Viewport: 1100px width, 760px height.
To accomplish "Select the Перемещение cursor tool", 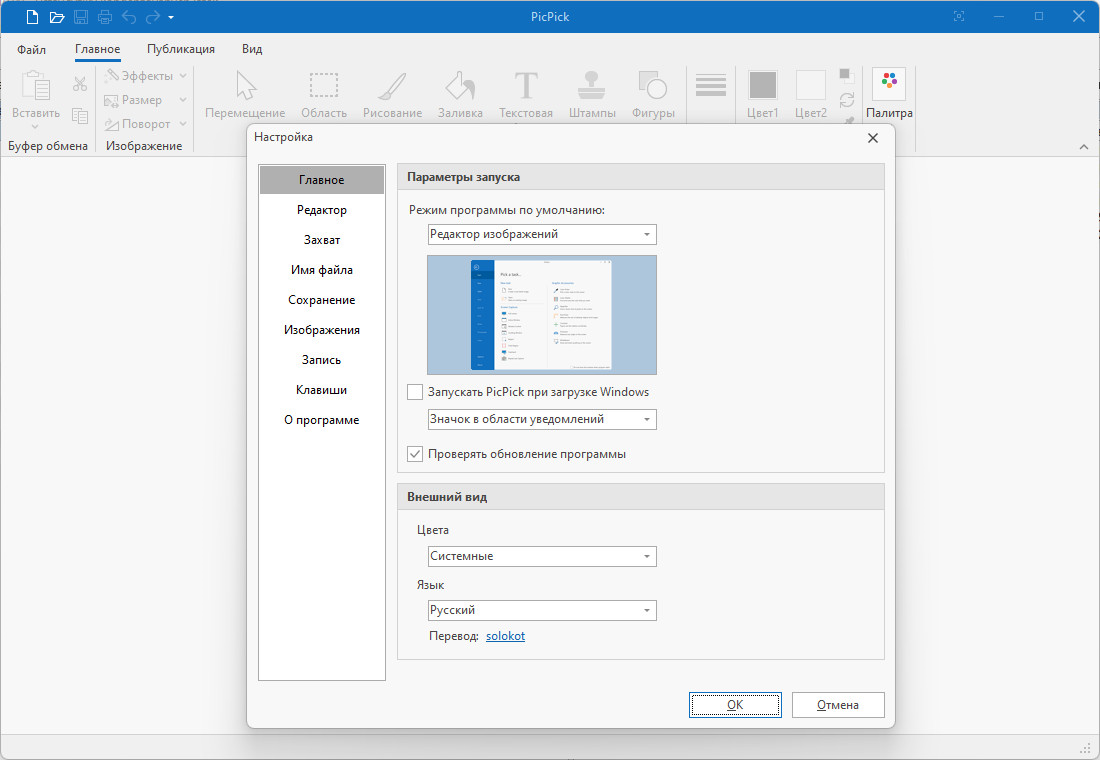I will pos(246,93).
